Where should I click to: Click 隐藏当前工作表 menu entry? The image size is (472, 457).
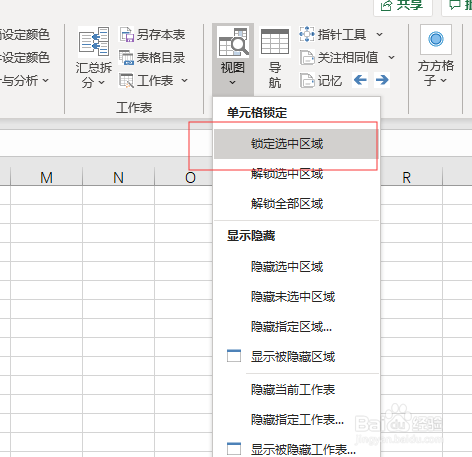tap(296, 390)
